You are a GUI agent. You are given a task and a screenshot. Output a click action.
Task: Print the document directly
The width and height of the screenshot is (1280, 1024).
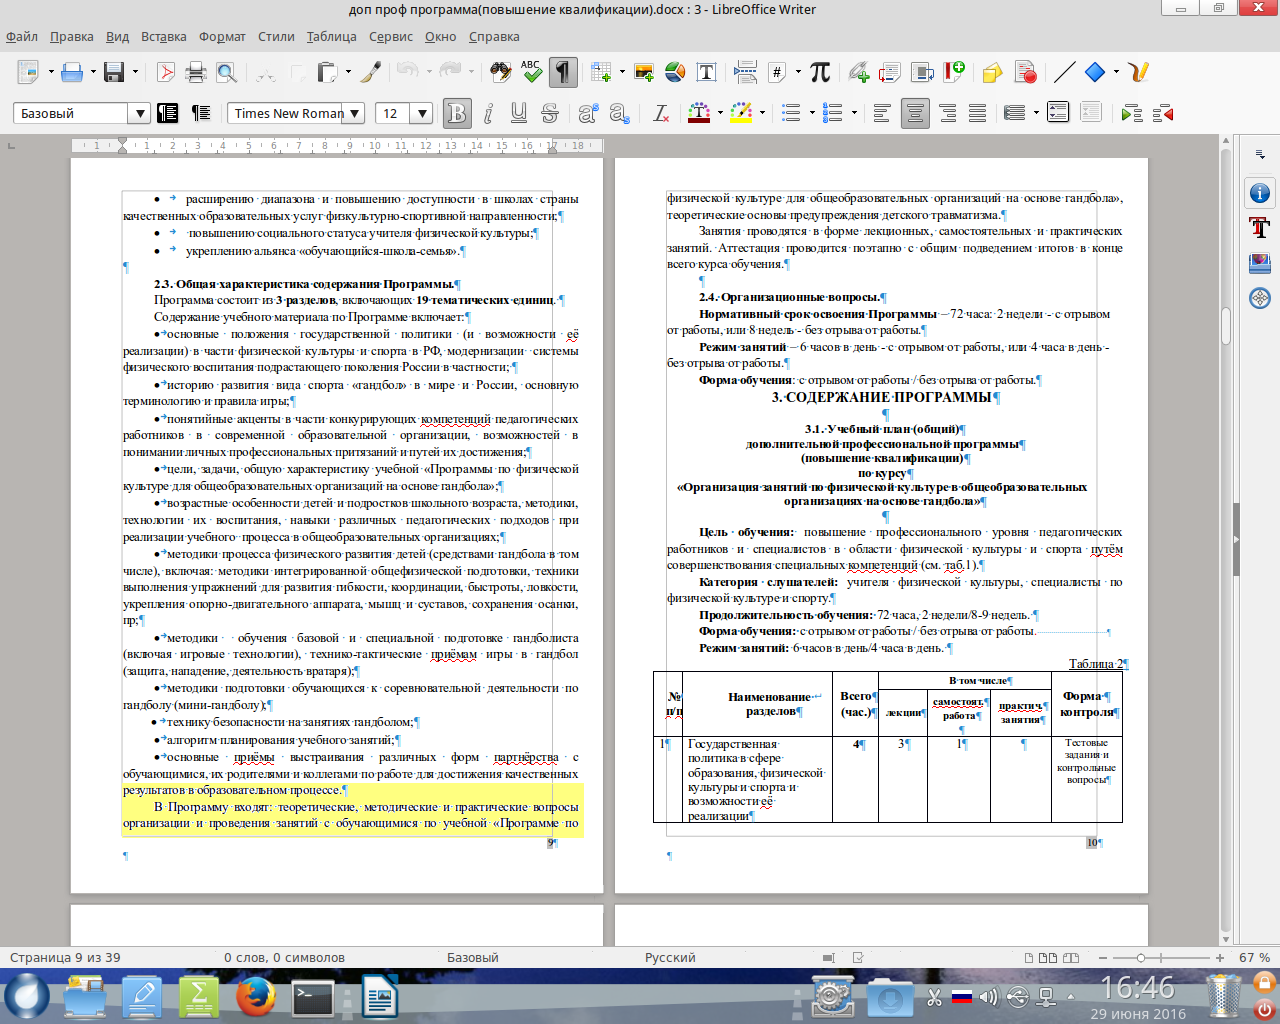[196, 72]
